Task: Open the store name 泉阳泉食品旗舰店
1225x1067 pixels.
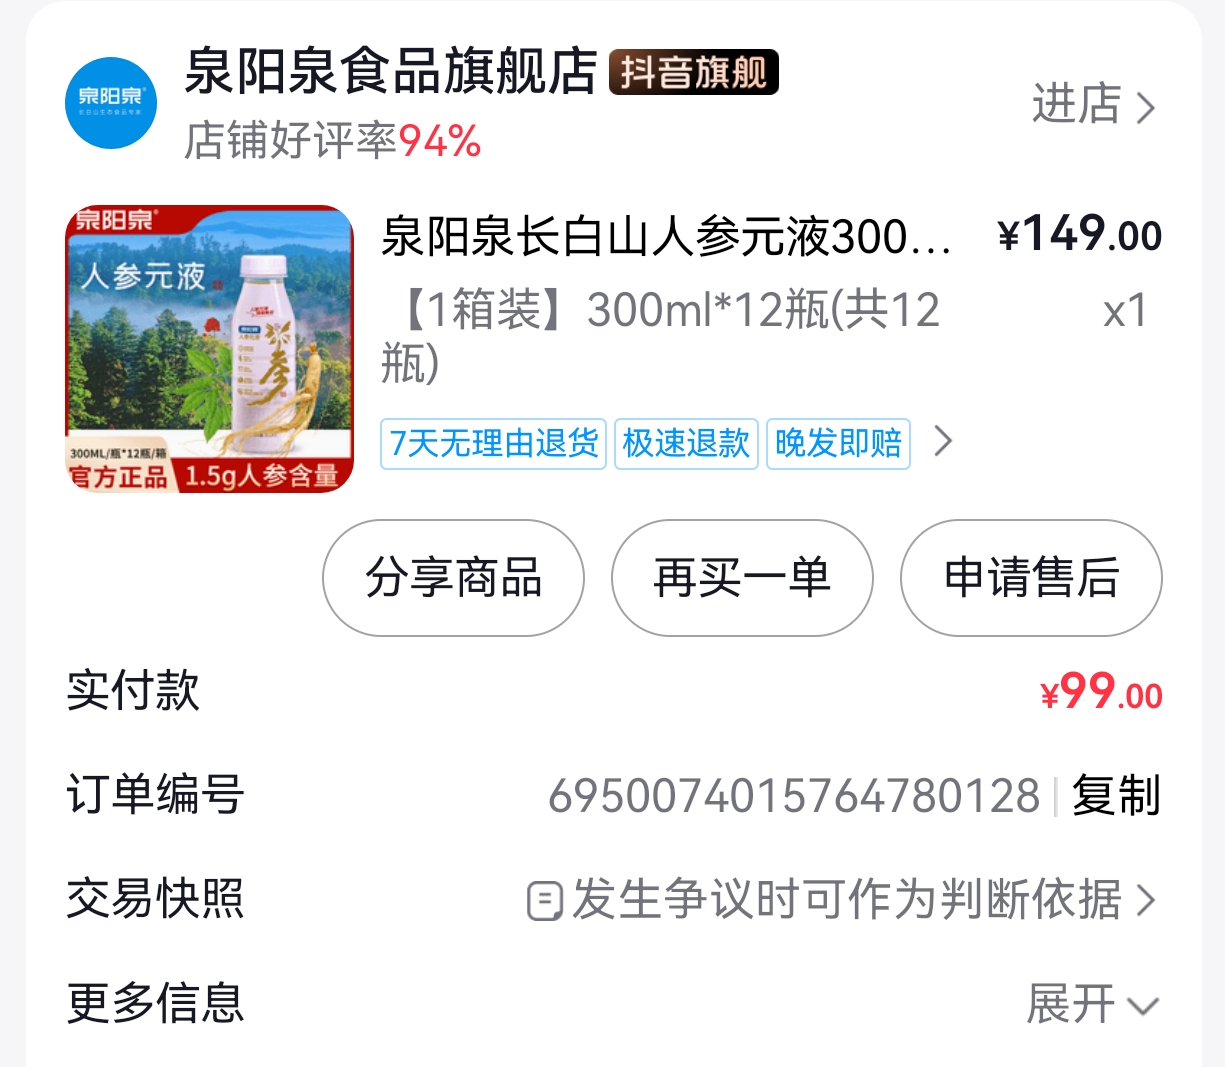Action: point(391,72)
